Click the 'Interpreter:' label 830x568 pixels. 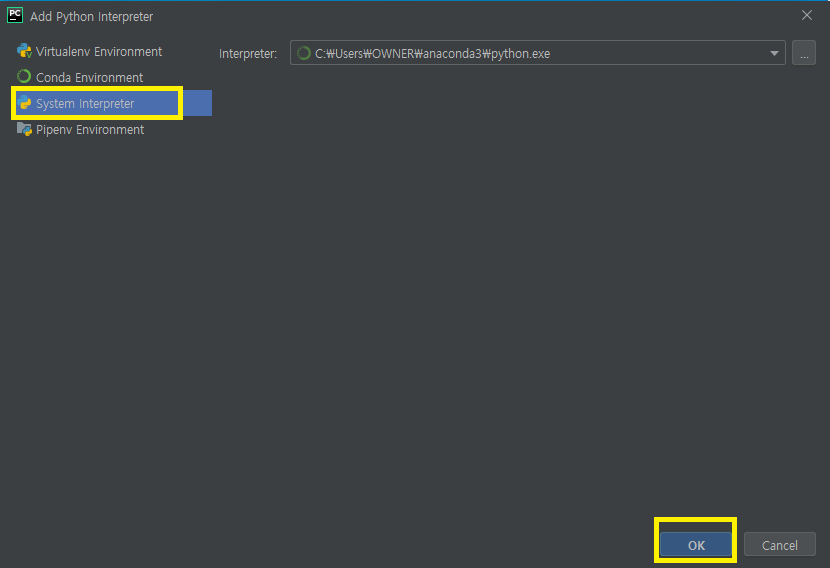(248, 53)
